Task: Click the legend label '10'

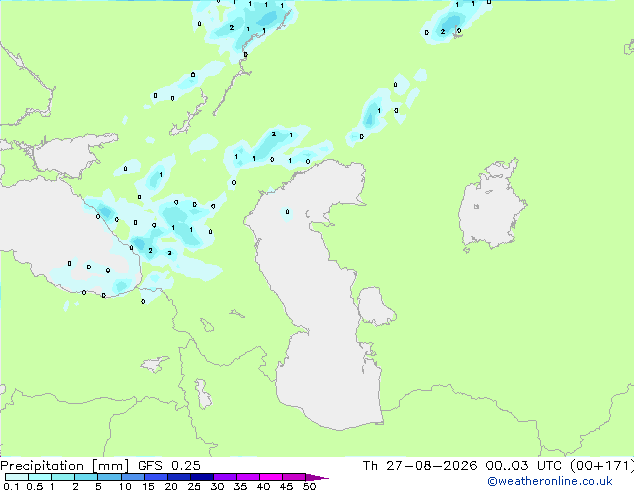Action: (x=125, y=486)
